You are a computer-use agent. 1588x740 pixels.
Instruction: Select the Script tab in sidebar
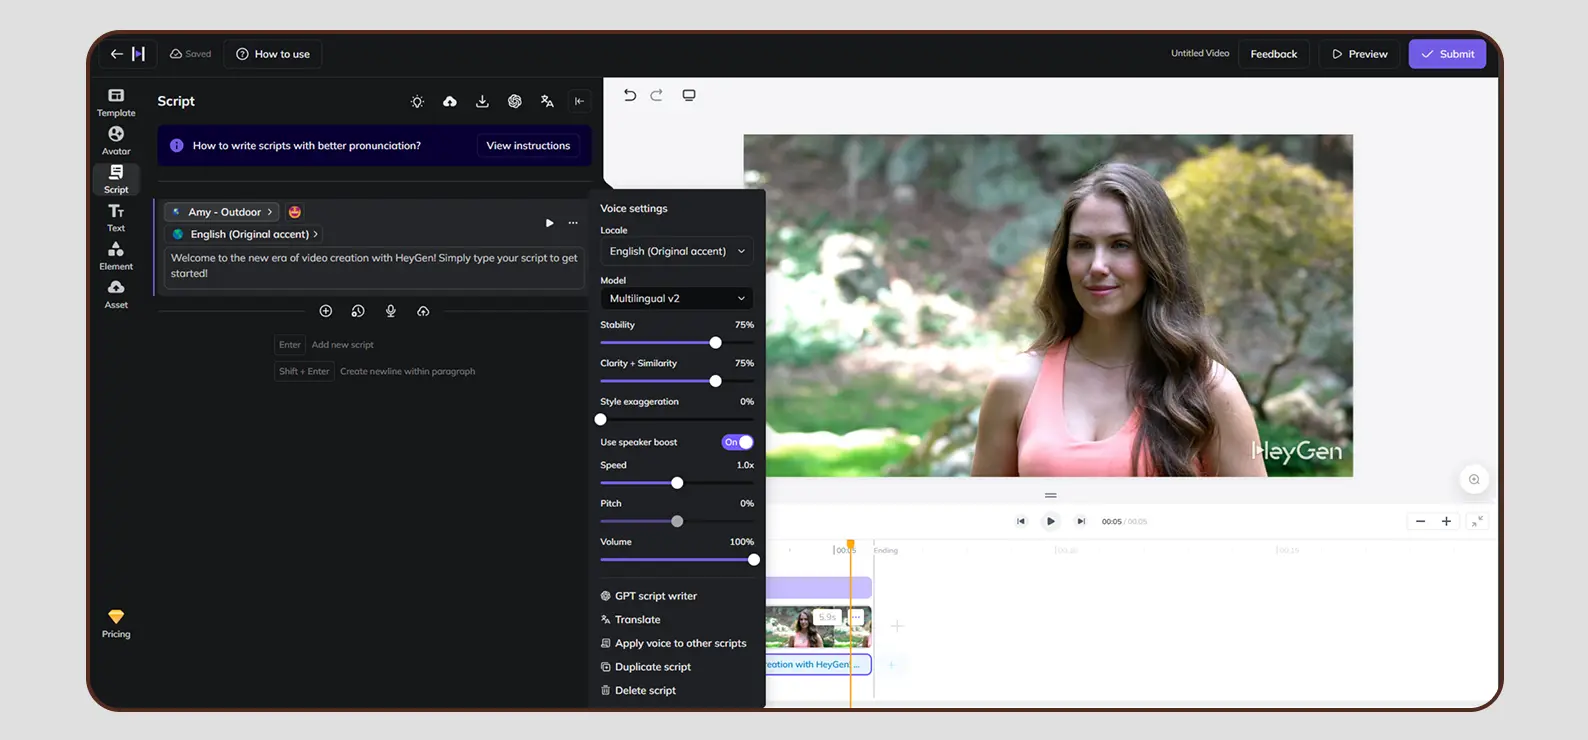click(x=116, y=179)
